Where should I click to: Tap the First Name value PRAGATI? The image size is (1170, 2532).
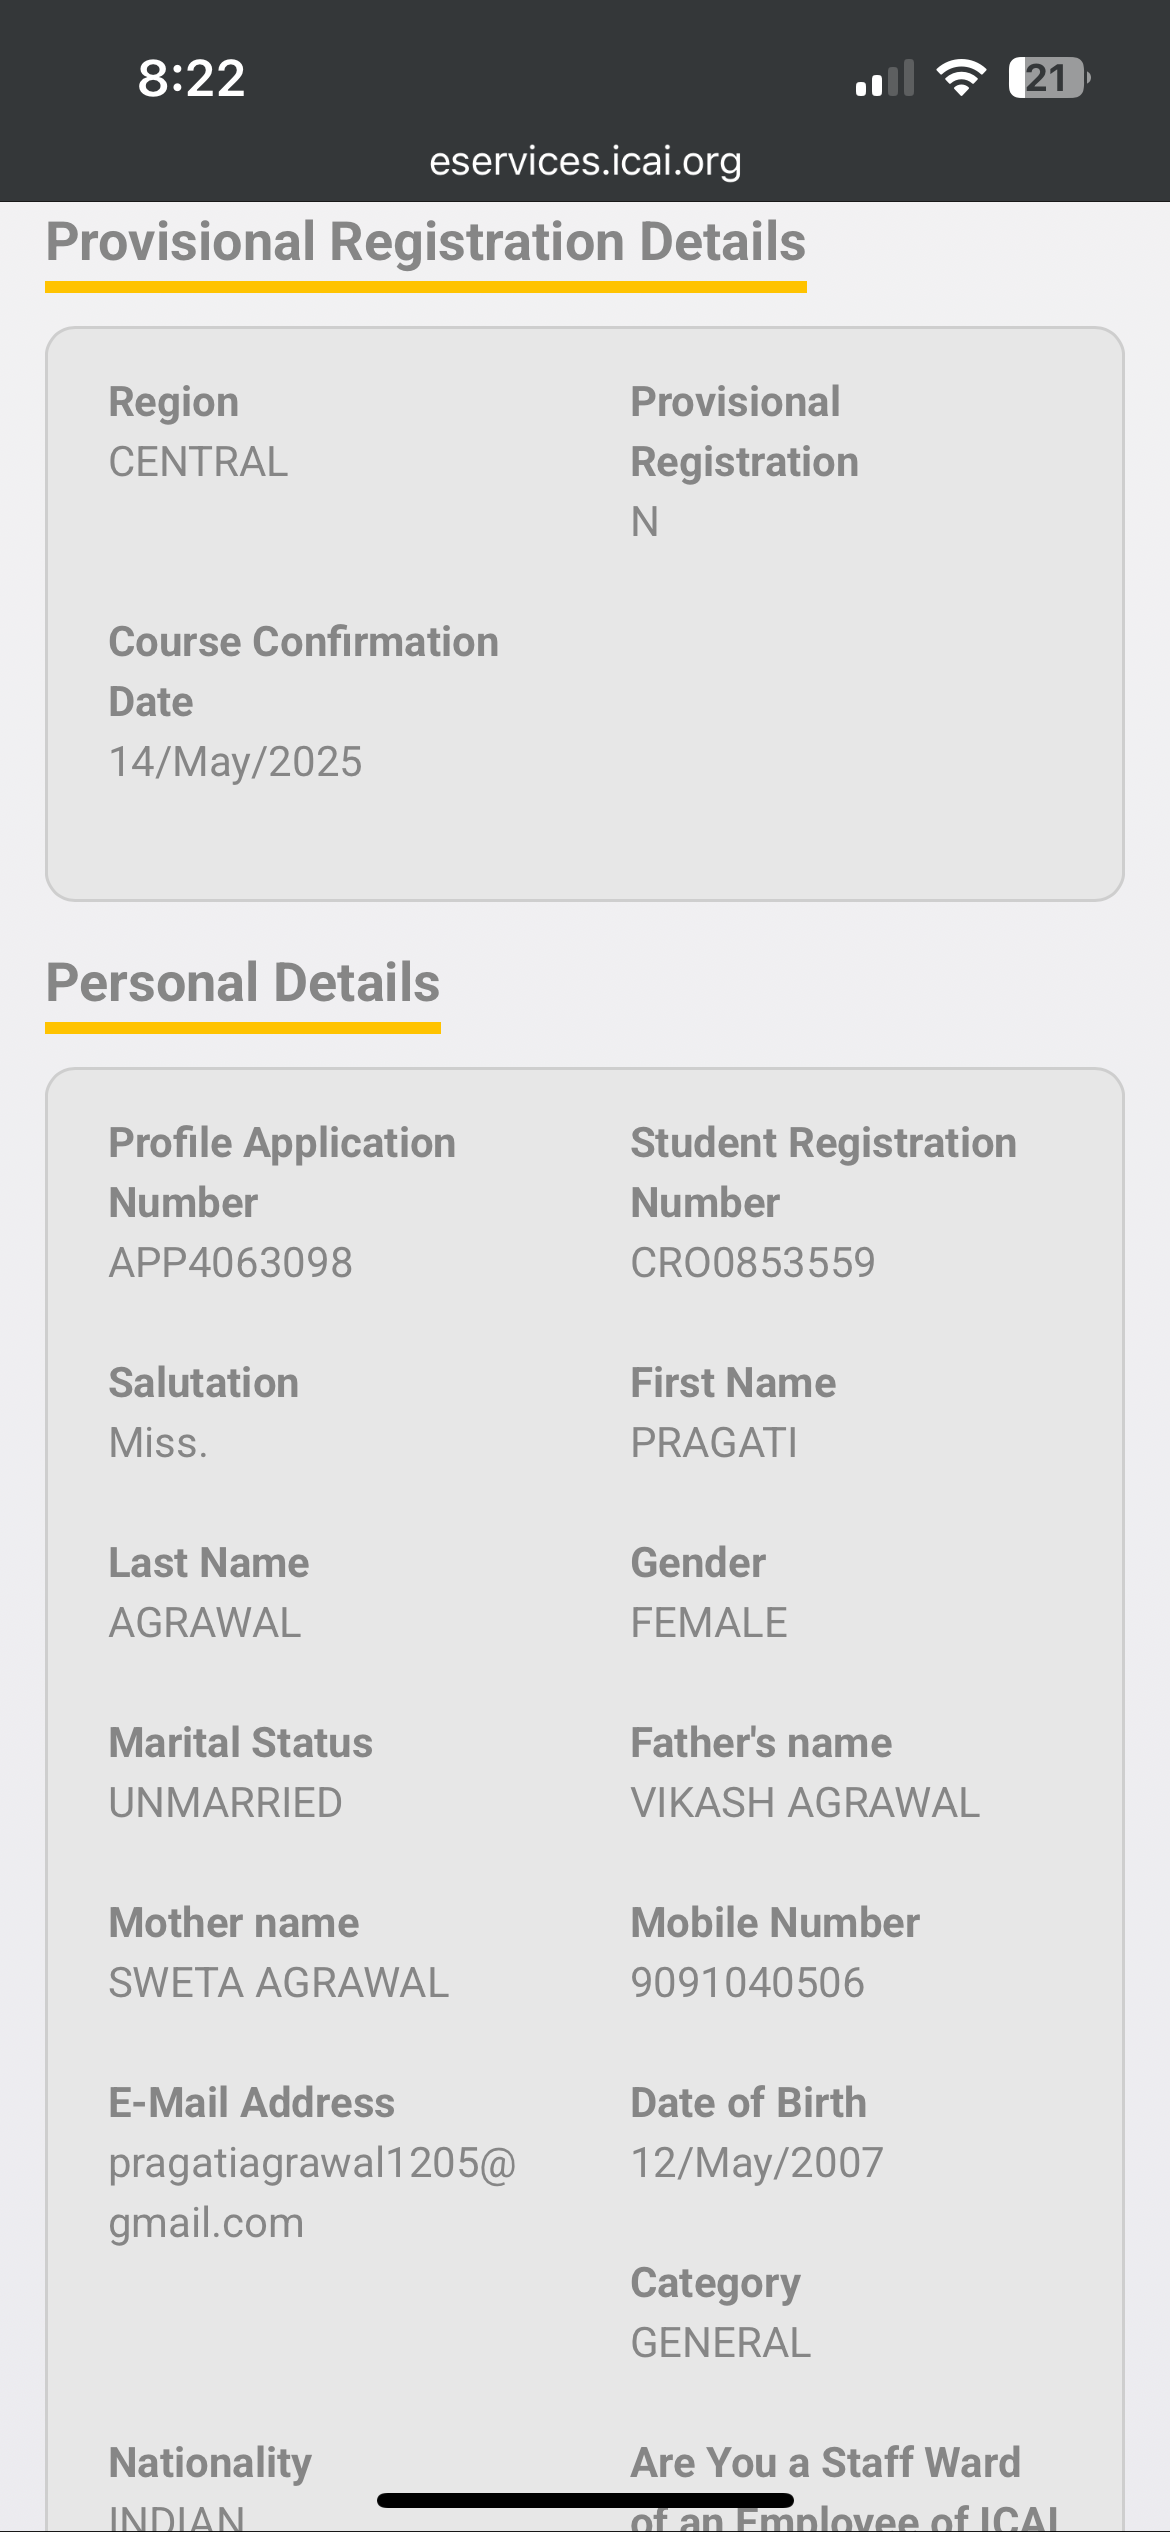pos(714,1443)
